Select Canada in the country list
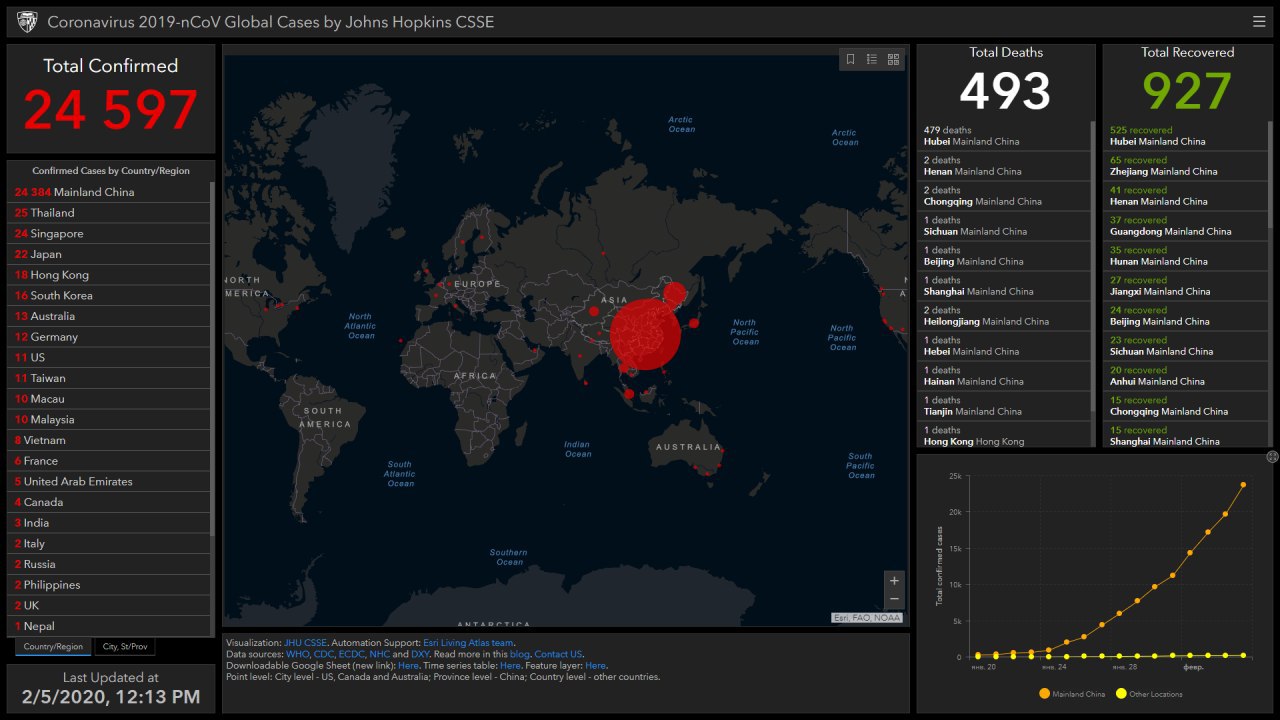 pyautogui.click(x=110, y=502)
